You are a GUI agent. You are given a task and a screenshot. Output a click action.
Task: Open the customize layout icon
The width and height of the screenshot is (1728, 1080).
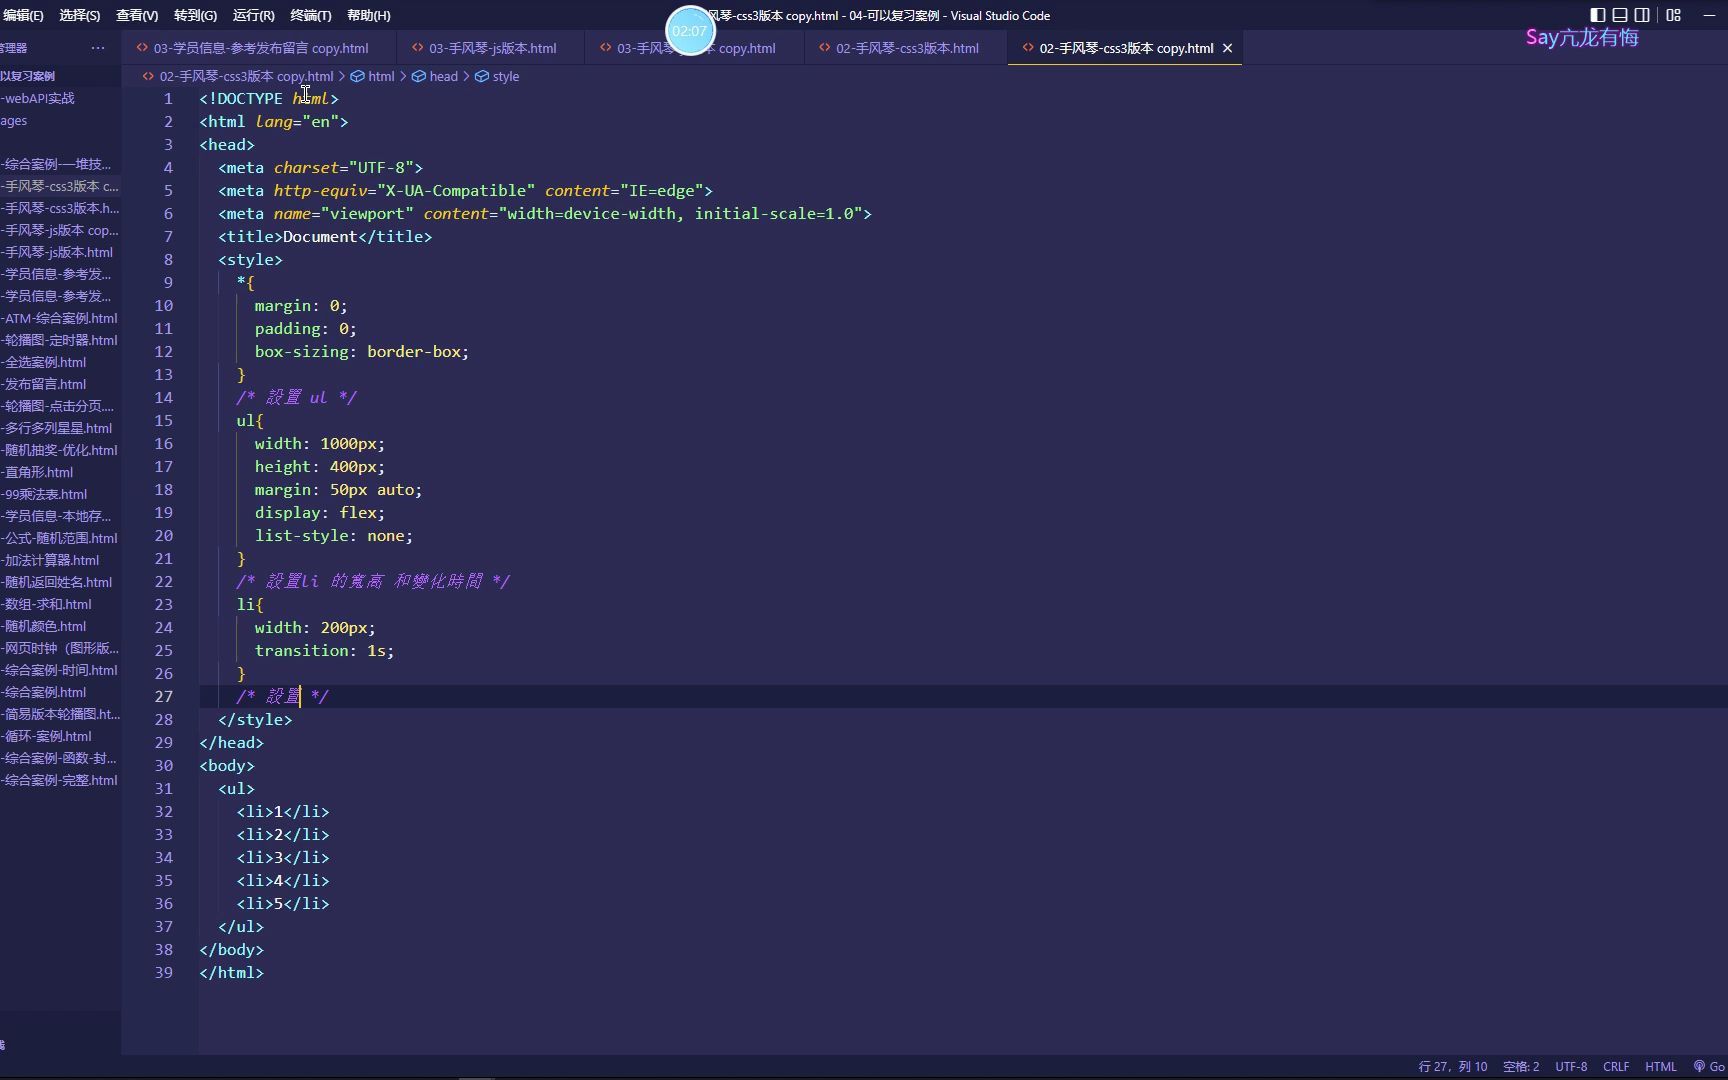(1673, 15)
